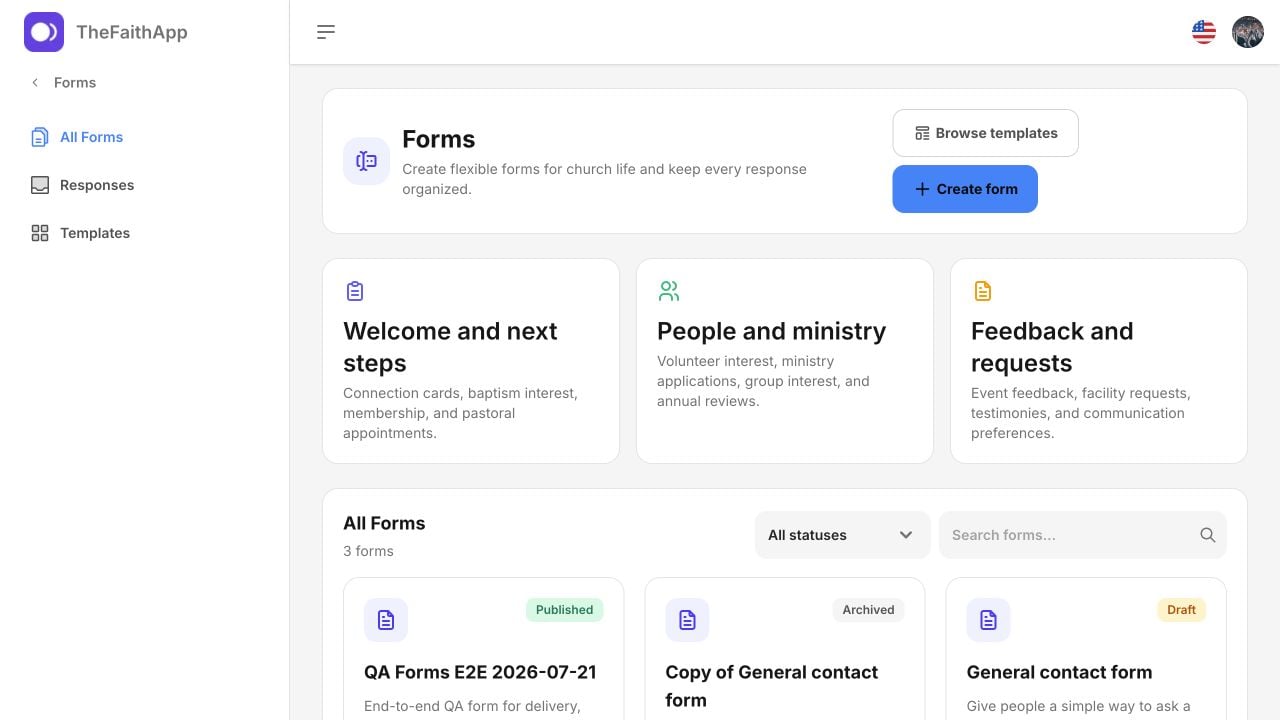
Task: Click the document icon in Feedback card
Action: [x=983, y=291]
